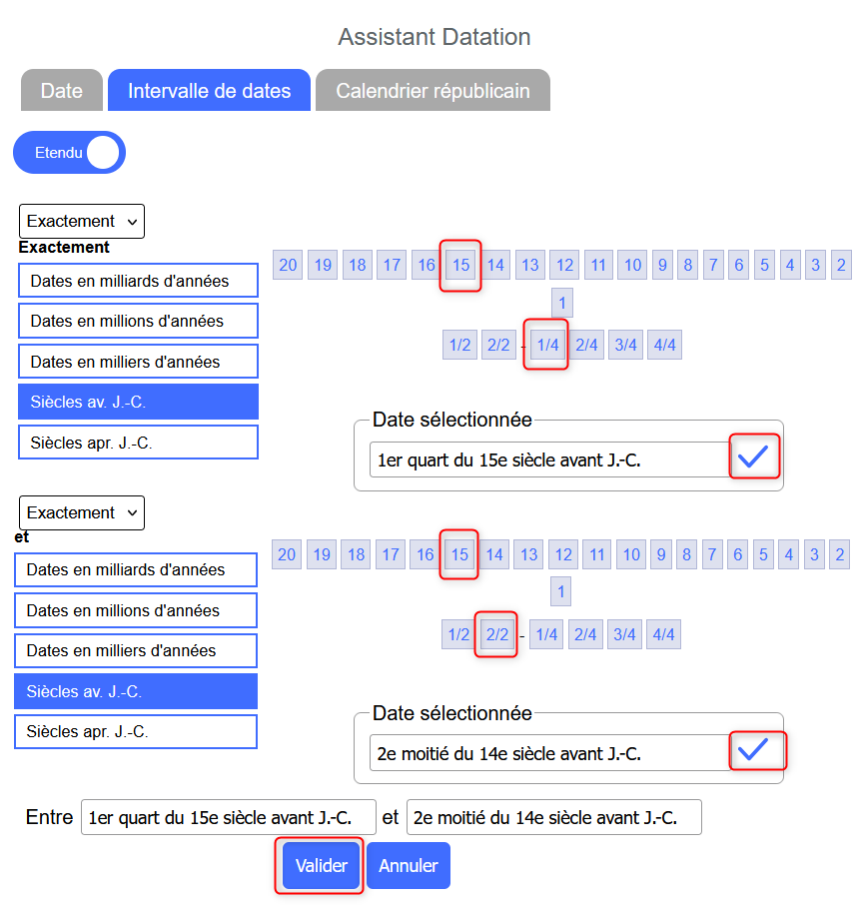Click the Valider button
Viewport: 863px width, 907px height.
click(x=320, y=865)
